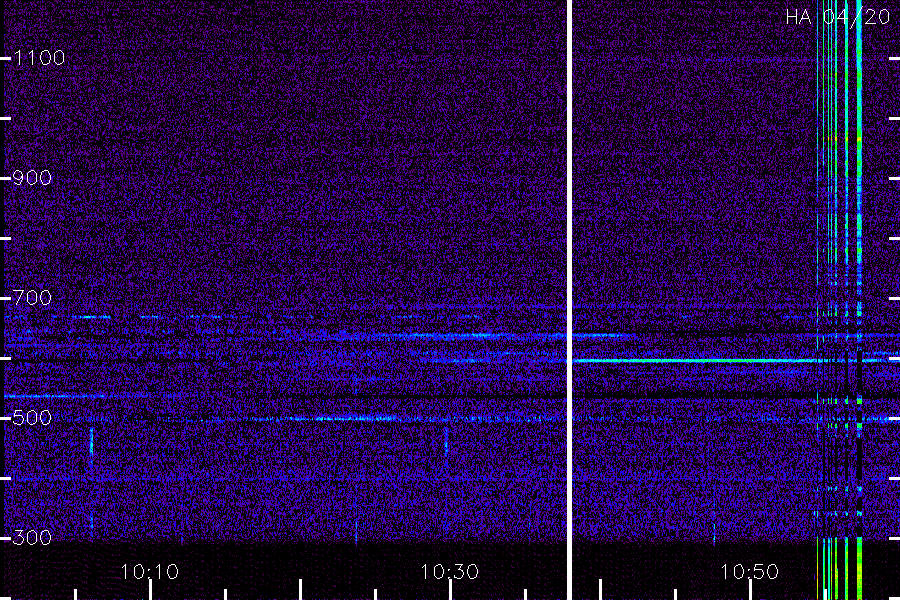
Task: Click the 300 frequency axis label
Action: [x=32, y=537]
